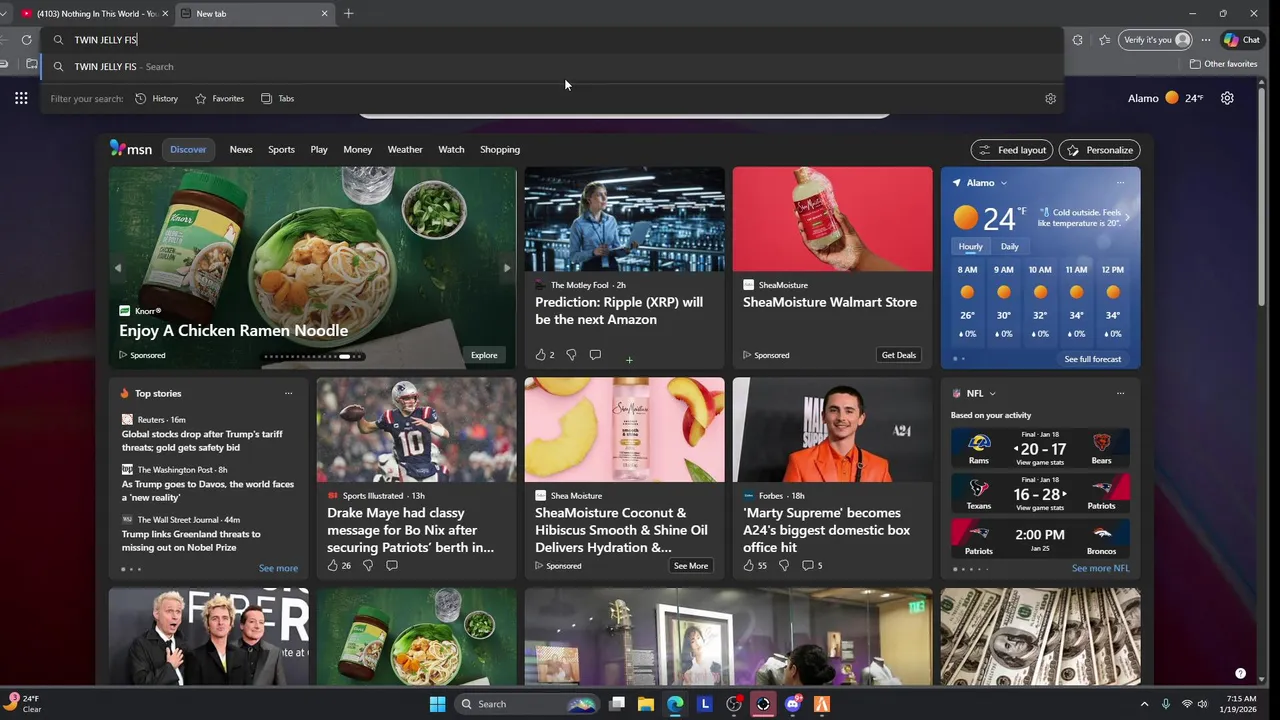1280x720 pixels.
Task: Filter search by History
Action: tap(156, 99)
